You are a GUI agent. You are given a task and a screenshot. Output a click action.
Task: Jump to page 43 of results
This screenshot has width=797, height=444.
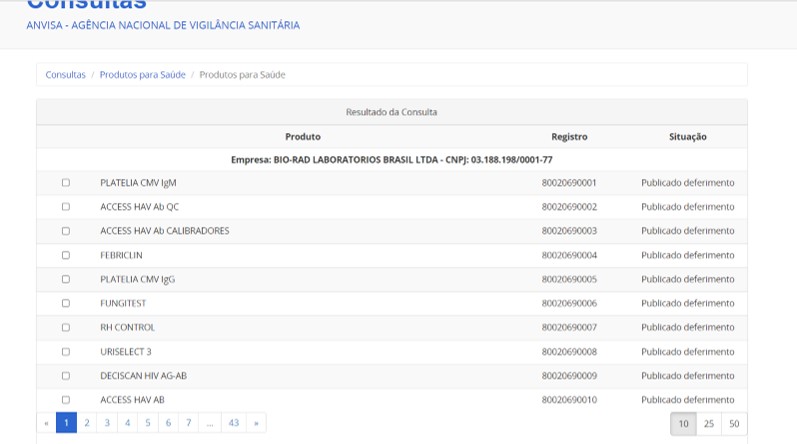pos(233,423)
